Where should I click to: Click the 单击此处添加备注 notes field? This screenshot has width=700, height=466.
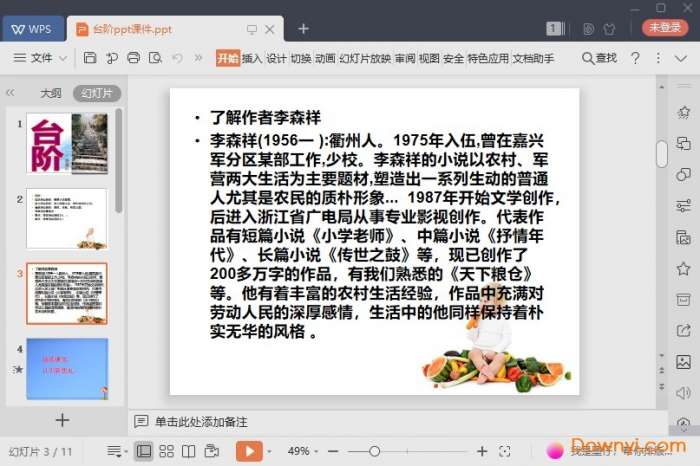tap(201, 422)
